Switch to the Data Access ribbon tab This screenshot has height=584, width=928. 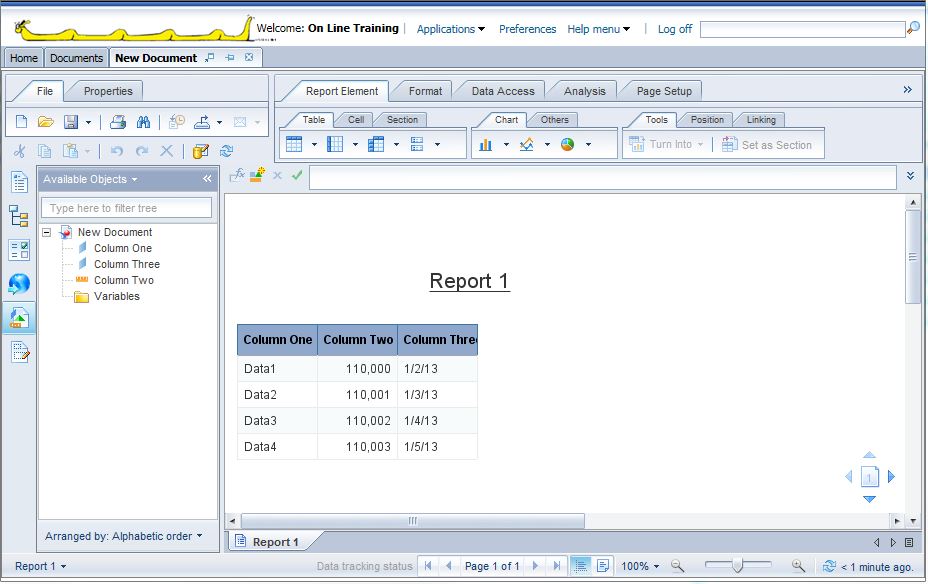tap(502, 91)
